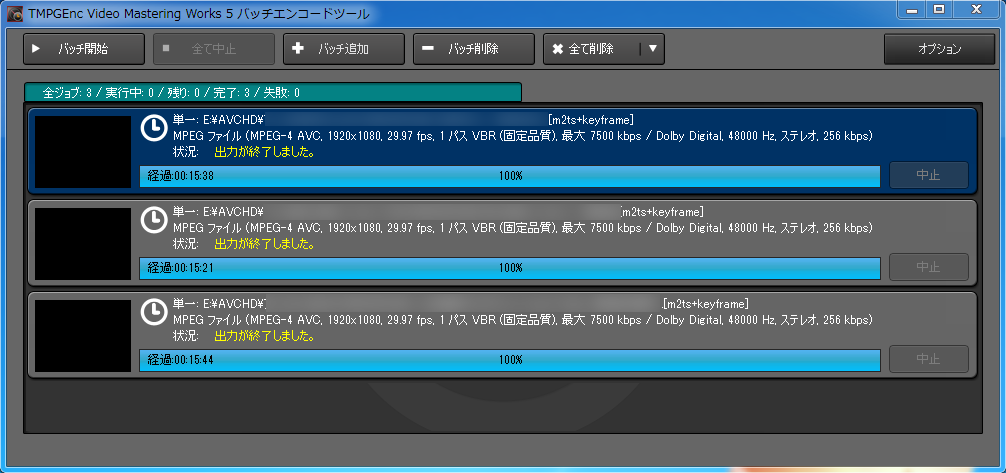Select thumbnail of the 00:15:38 job
This screenshot has width=1006, height=473.
point(83,151)
